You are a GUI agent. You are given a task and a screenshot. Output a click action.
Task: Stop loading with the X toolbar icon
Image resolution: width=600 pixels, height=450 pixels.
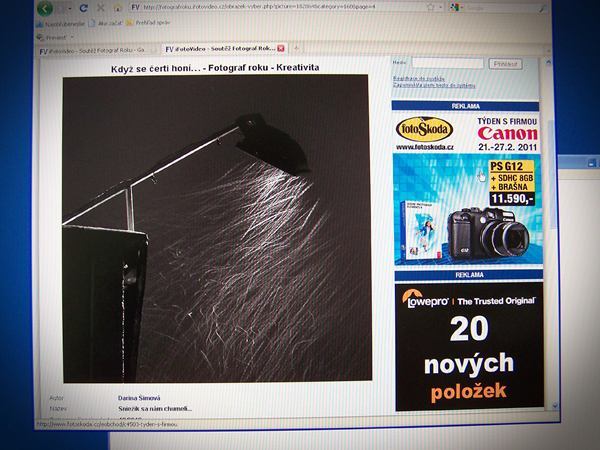(x=101, y=8)
